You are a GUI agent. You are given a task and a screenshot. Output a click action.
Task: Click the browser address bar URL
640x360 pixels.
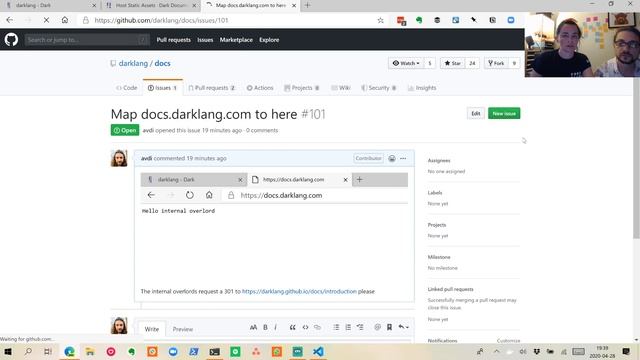(x=161, y=20)
